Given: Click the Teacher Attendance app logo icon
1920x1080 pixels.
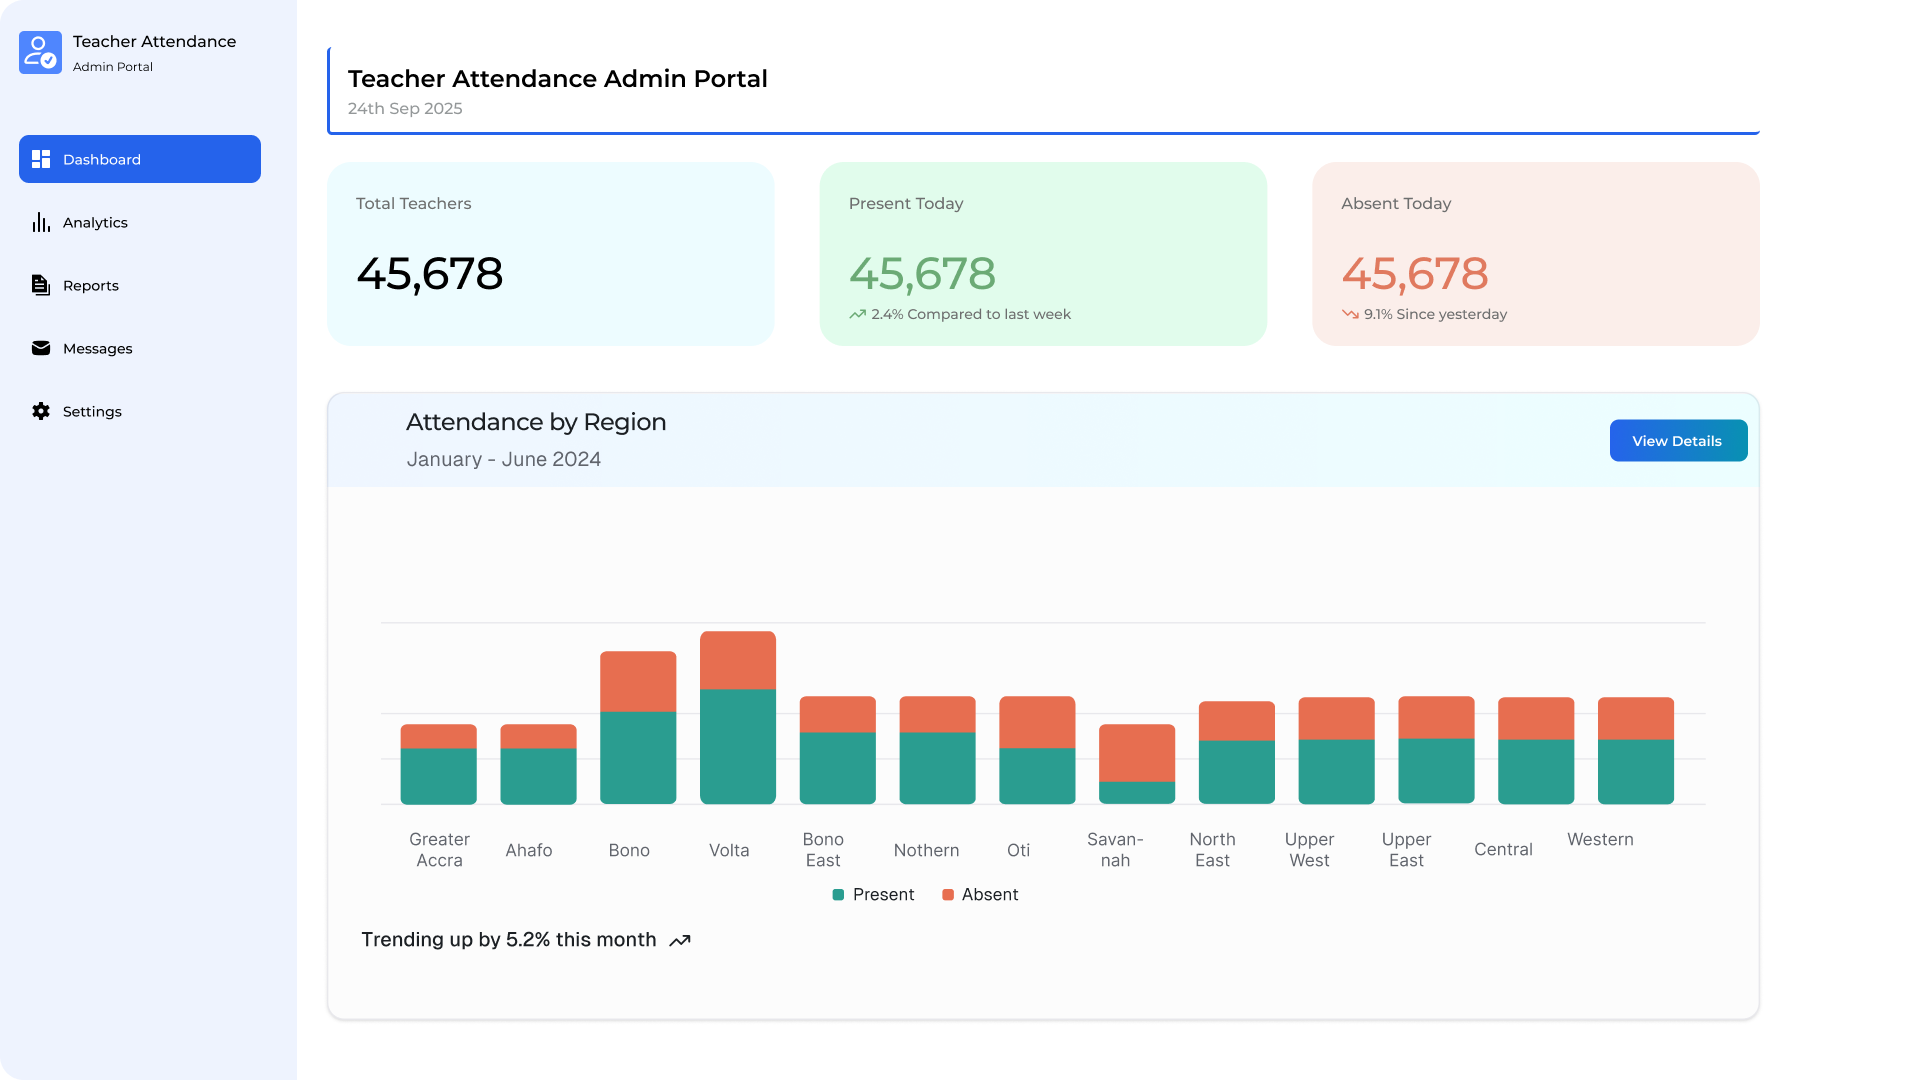Looking at the screenshot, I should [x=40, y=52].
